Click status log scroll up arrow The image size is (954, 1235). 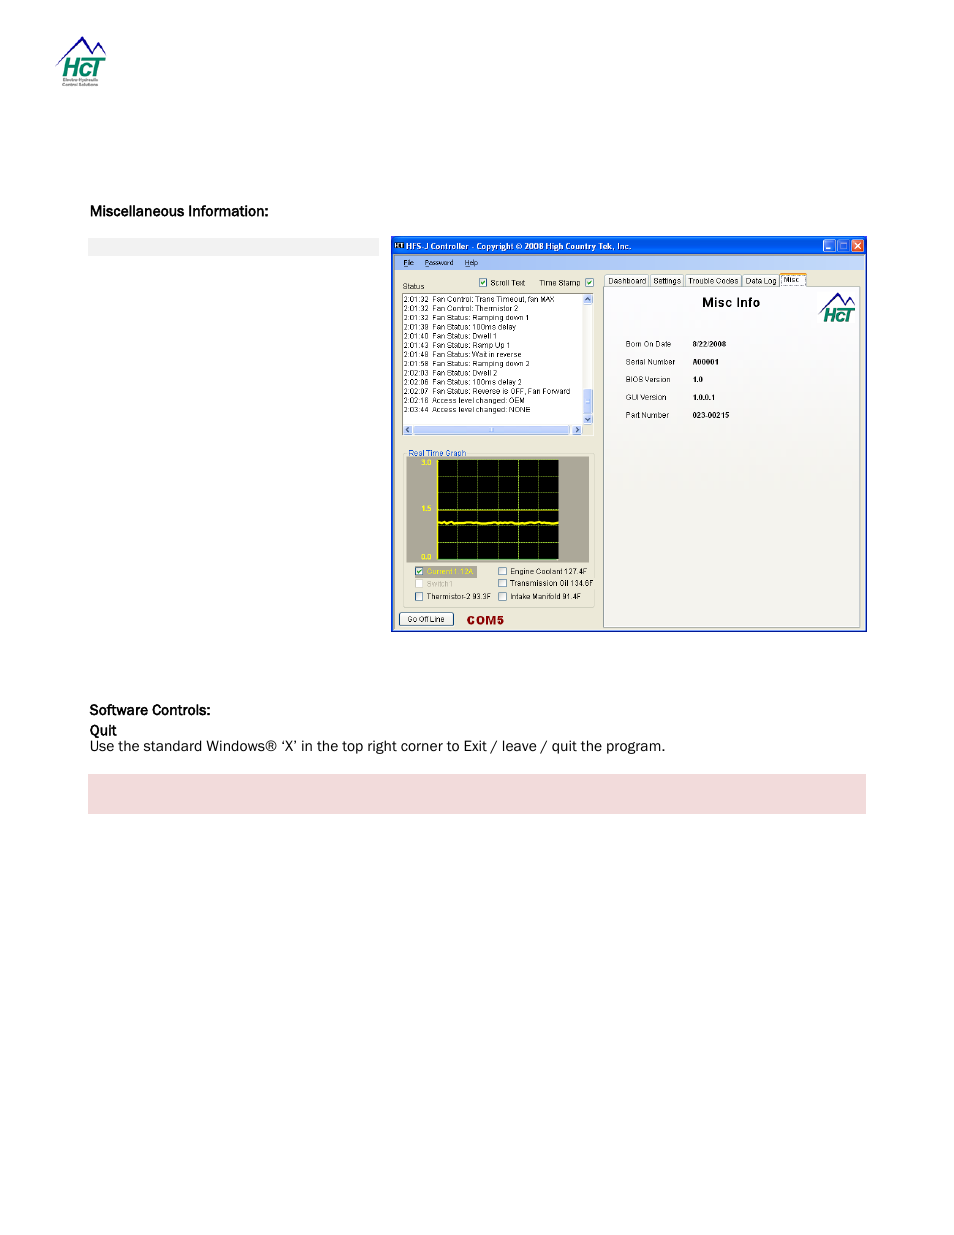588,299
